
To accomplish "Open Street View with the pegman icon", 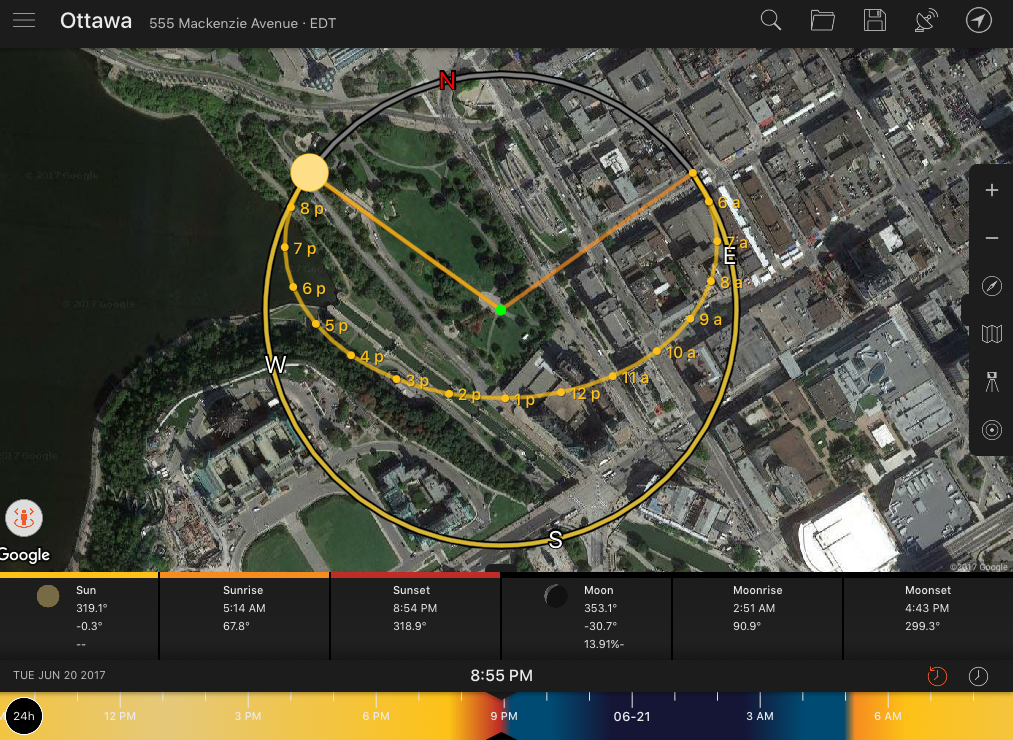I will pos(24,518).
